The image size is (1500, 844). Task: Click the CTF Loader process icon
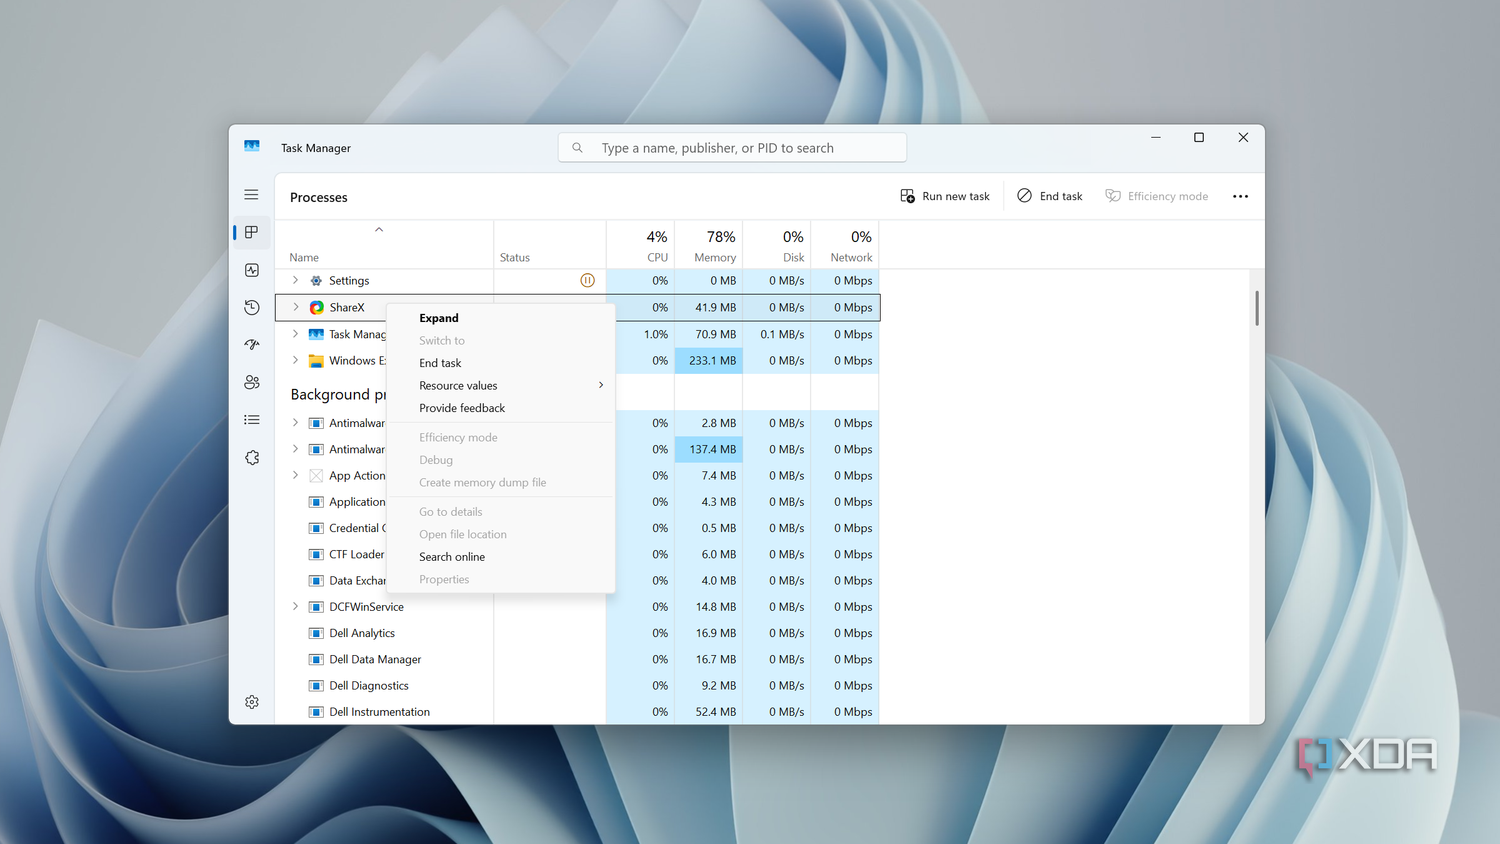coord(316,554)
